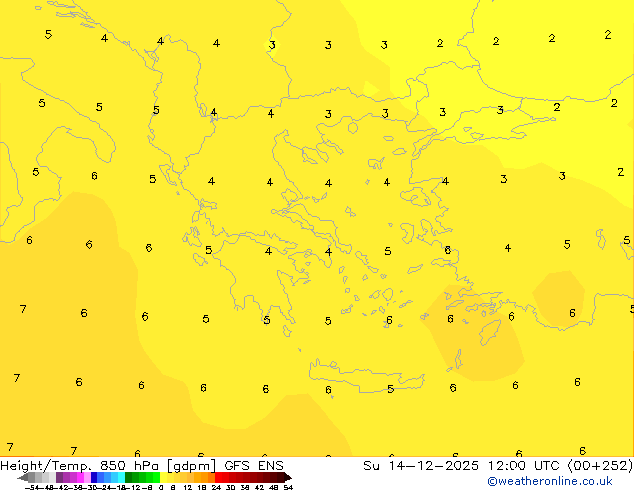Click the '-54' legend scale value
634x490 pixels.
click(x=32, y=487)
